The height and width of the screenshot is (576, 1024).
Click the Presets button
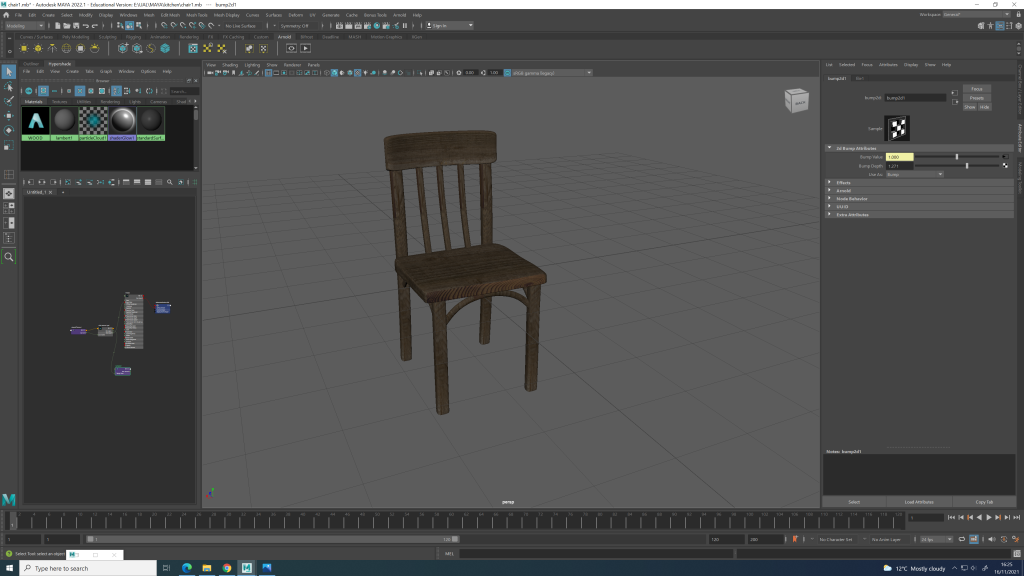pyautogui.click(x=976, y=98)
